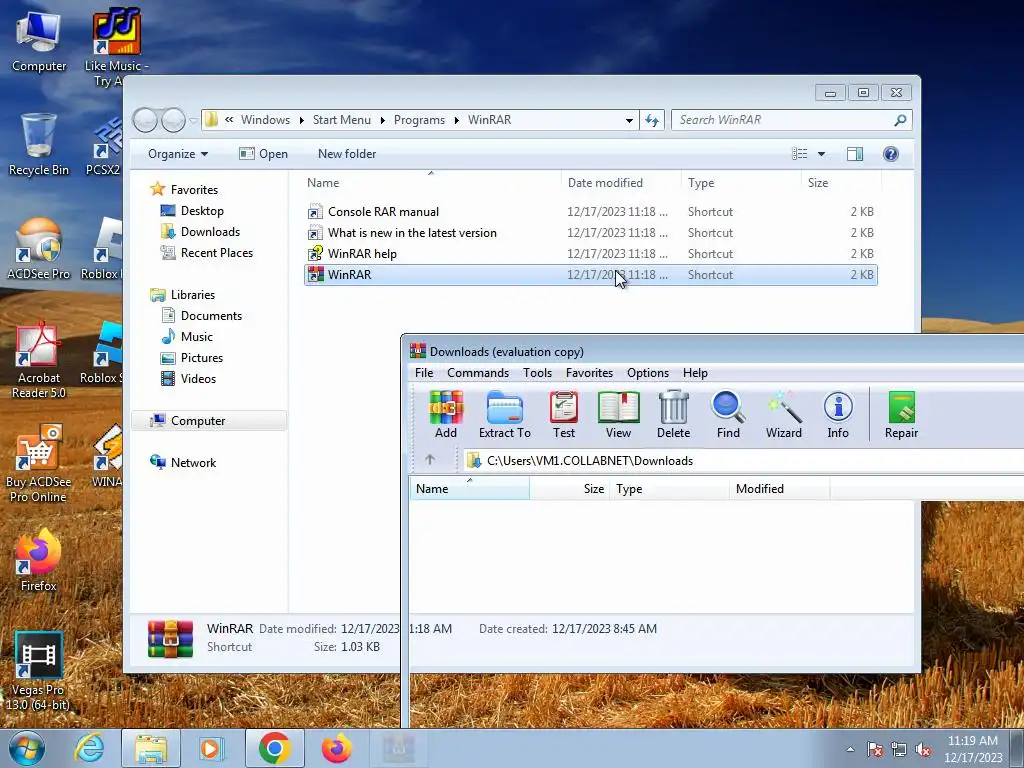Sort WinRAR list by Size column
The image size is (1024, 768).
pyautogui.click(x=569, y=488)
